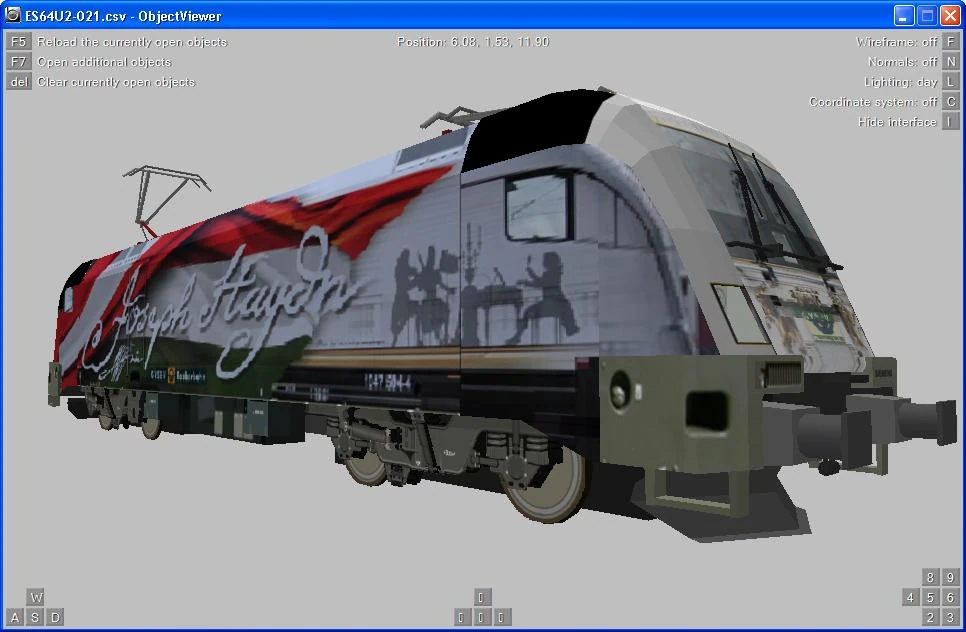Toggle coordinate system with the C key
The image size is (966, 632).
(951, 102)
